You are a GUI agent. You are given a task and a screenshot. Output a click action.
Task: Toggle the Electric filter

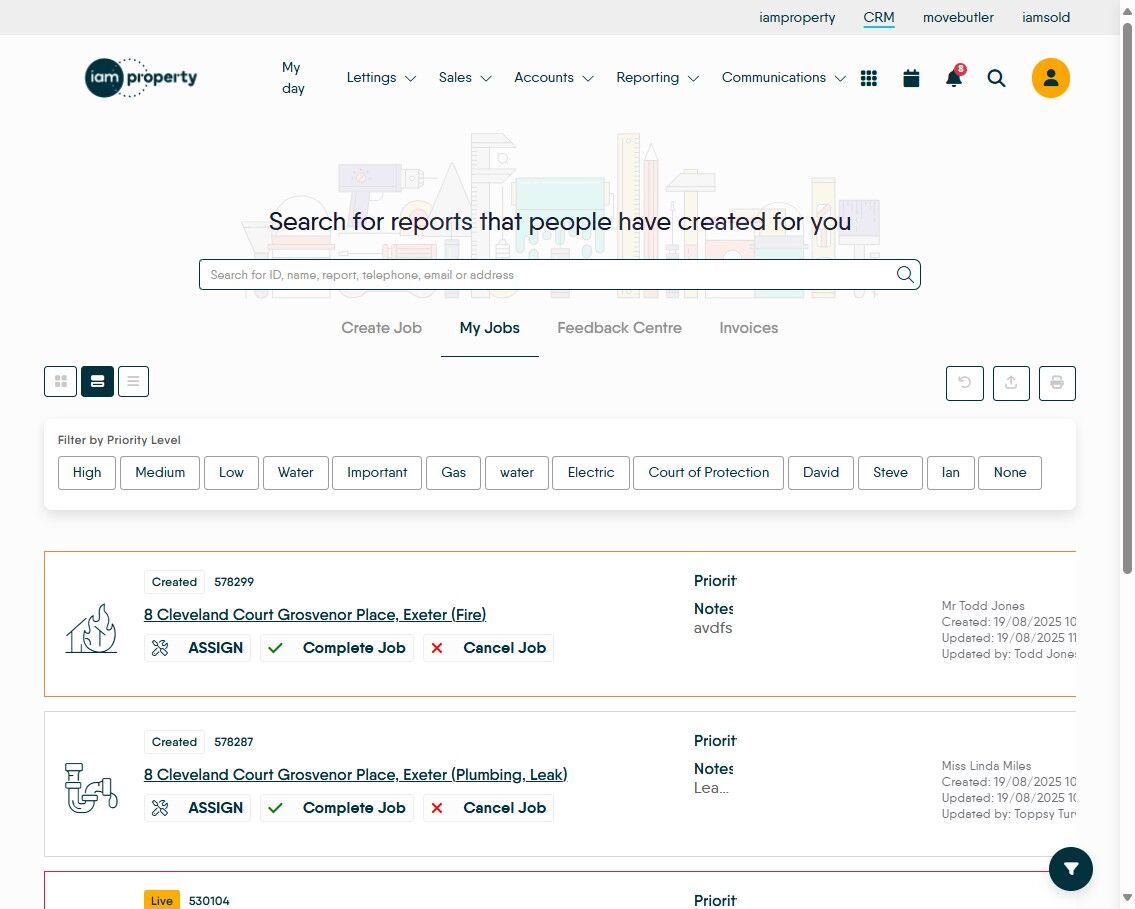tap(591, 473)
